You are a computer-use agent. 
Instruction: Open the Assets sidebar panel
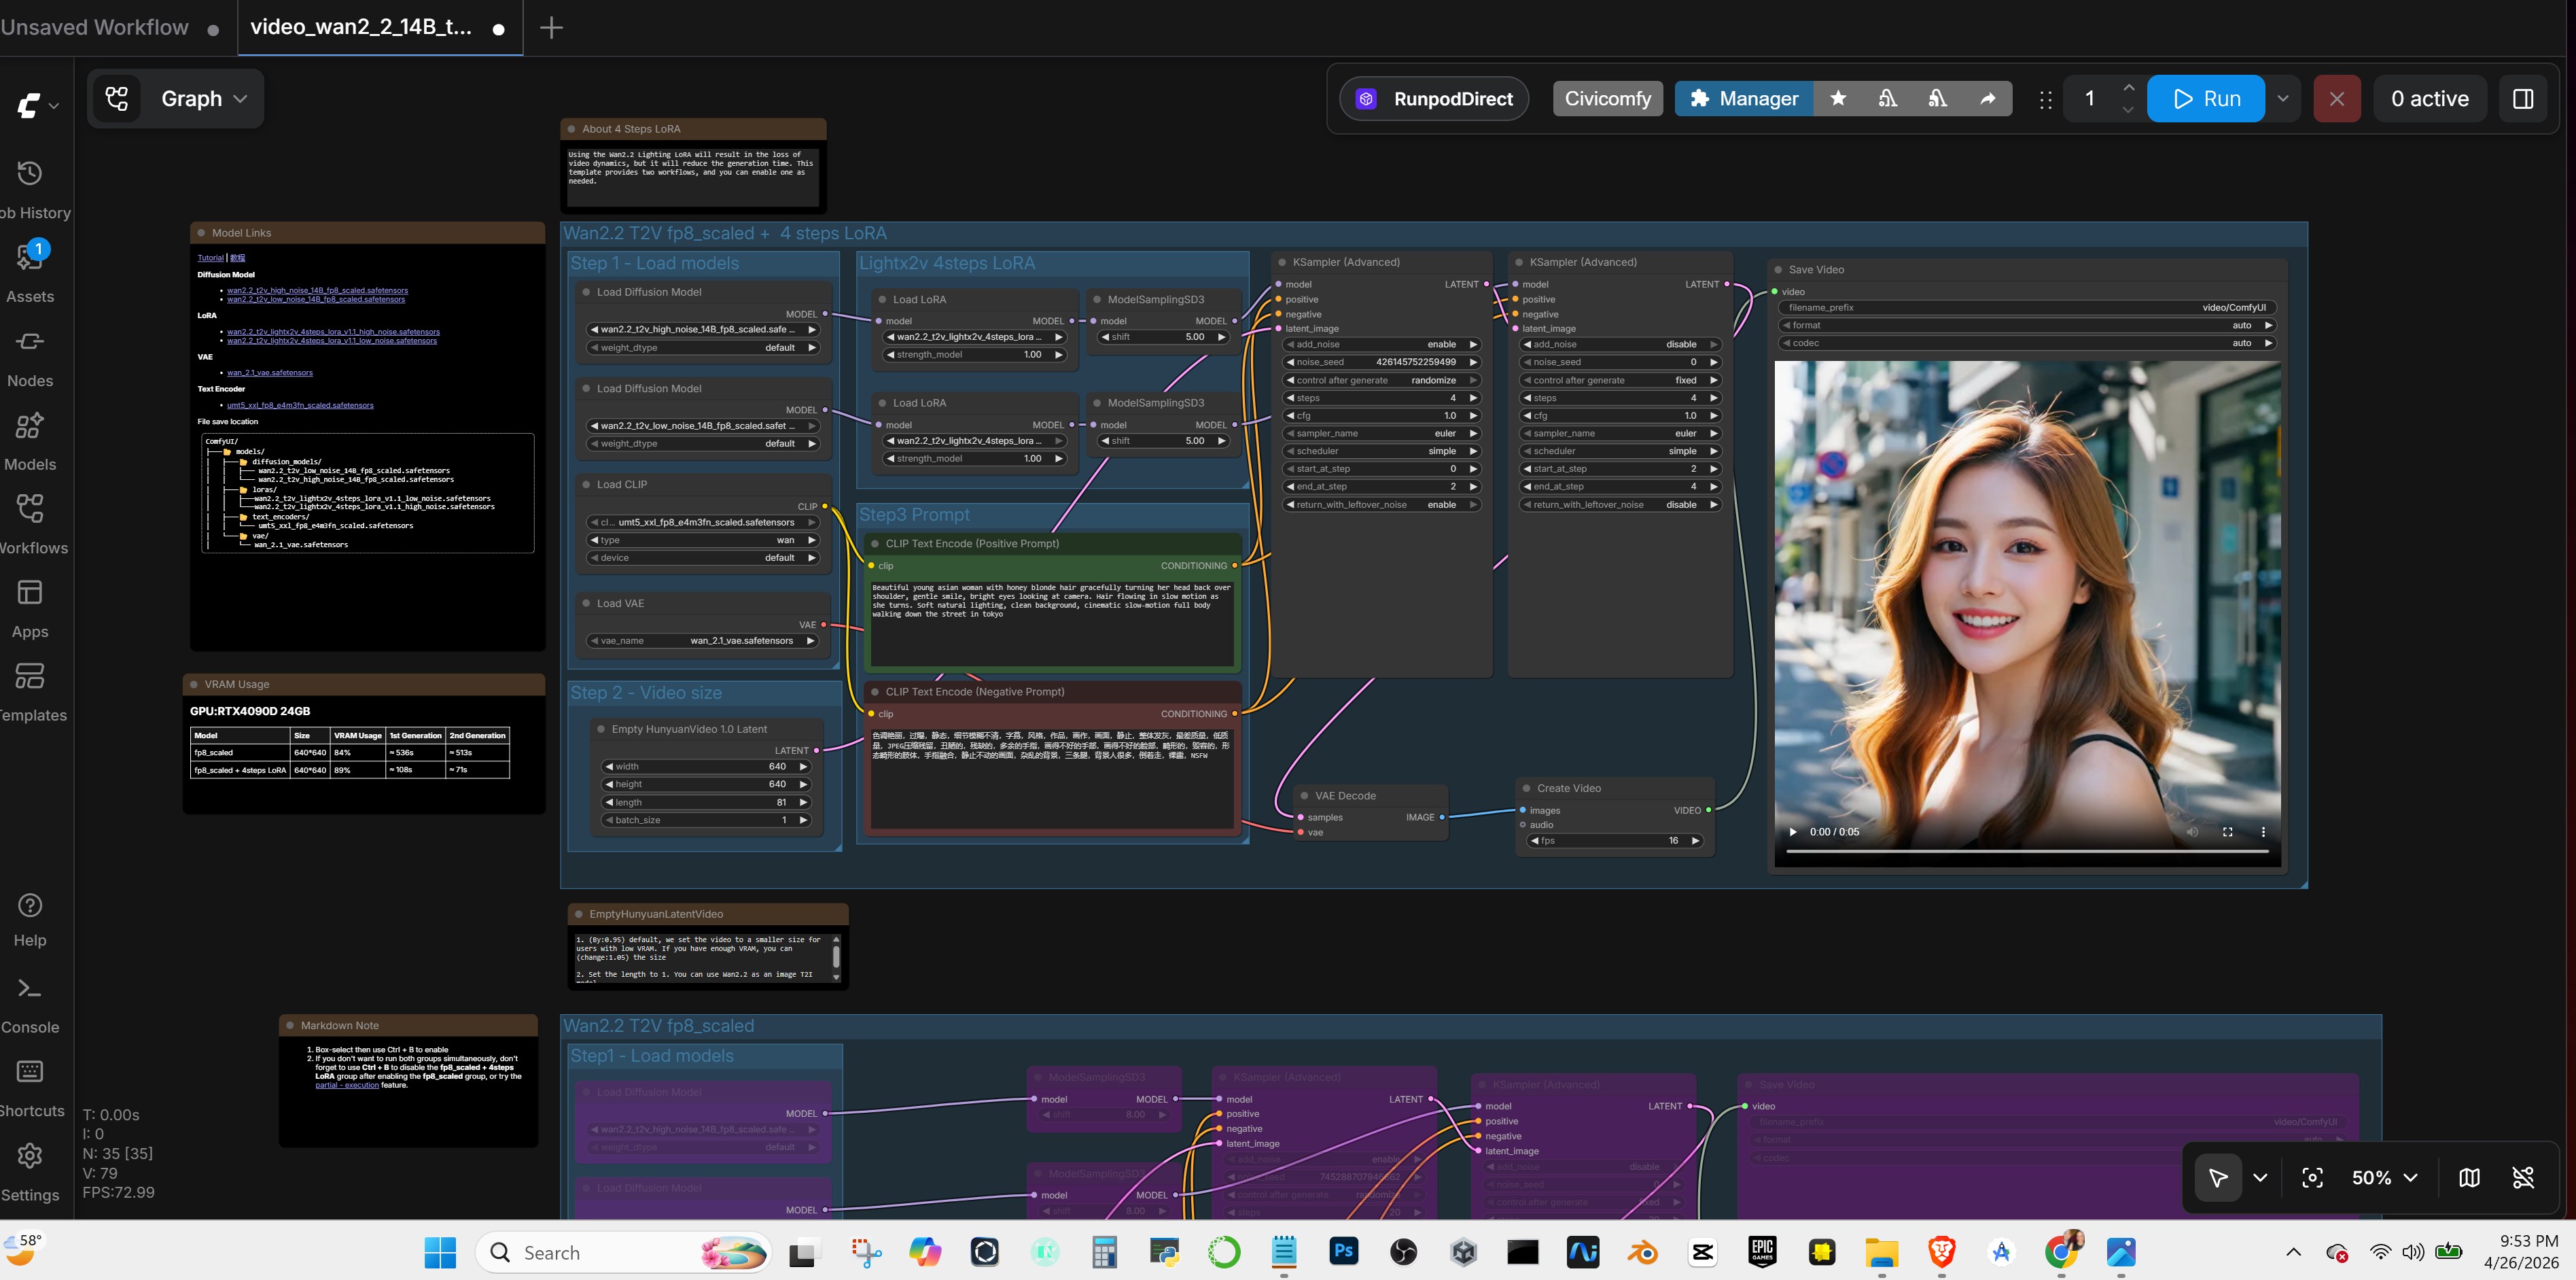click(x=30, y=273)
